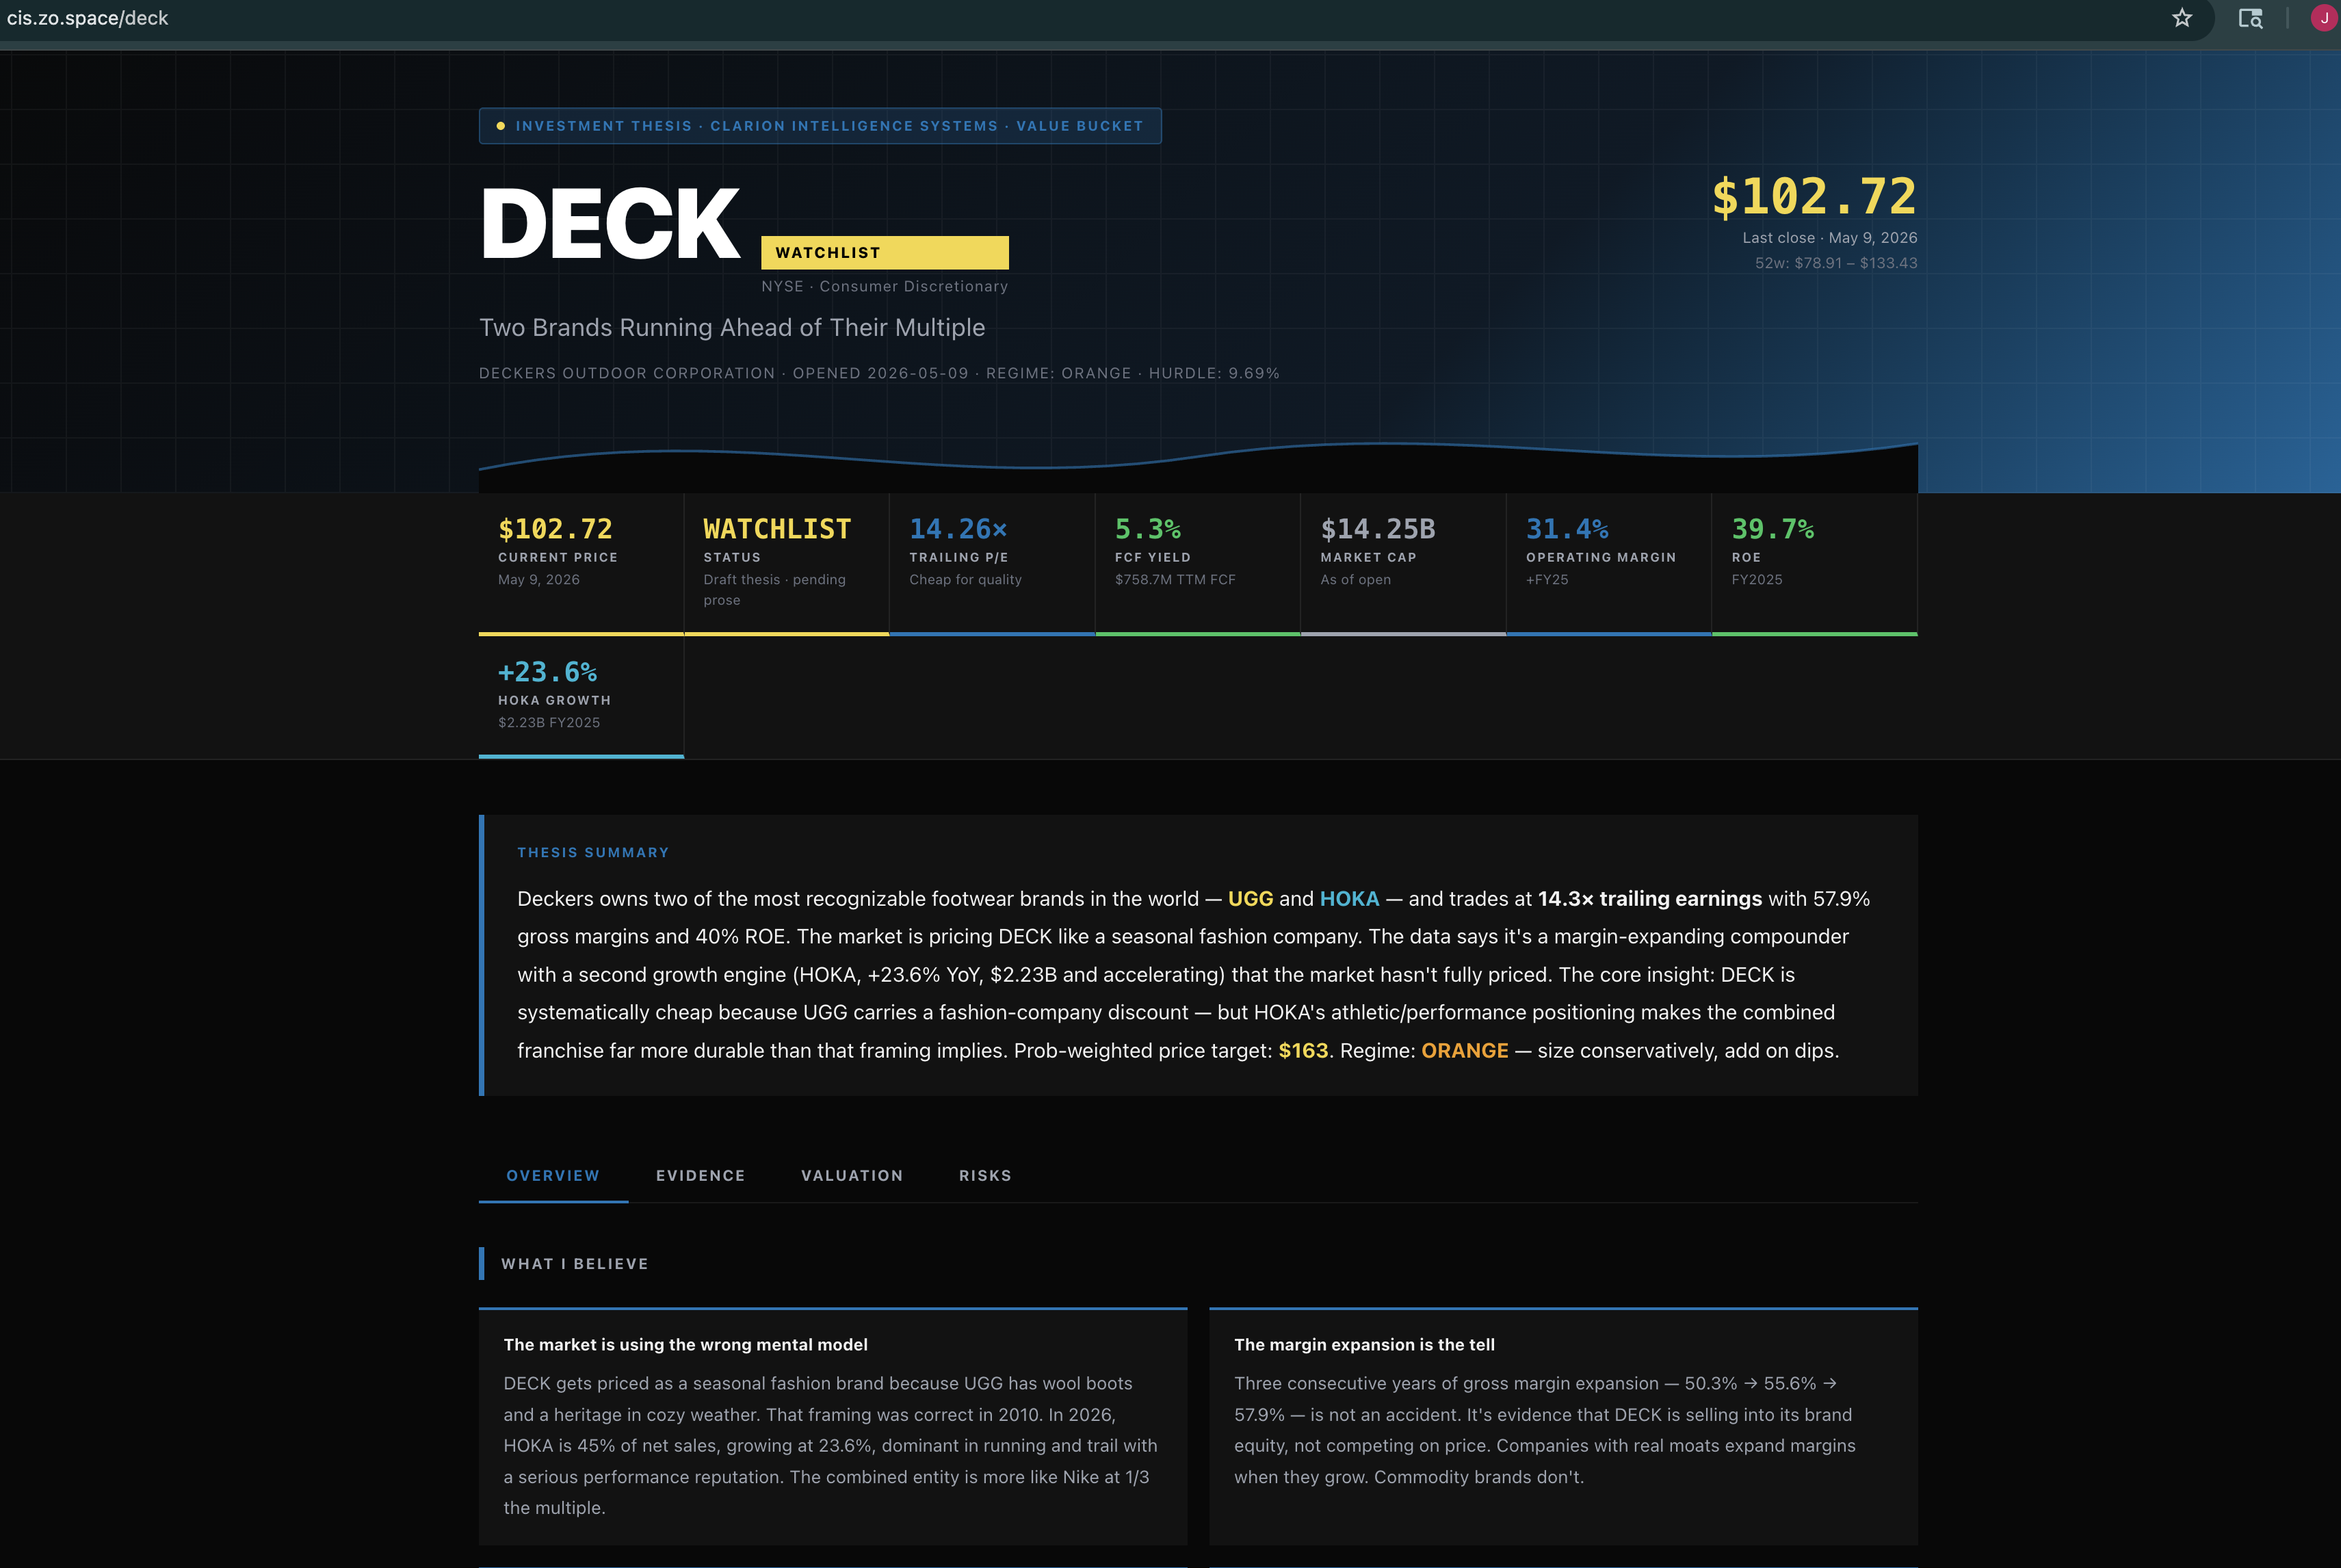Image resolution: width=2341 pixels, height=1568 pixels.
Task: Click the WHAT I BELIEVE section heading
Action: coord(574,1264)
